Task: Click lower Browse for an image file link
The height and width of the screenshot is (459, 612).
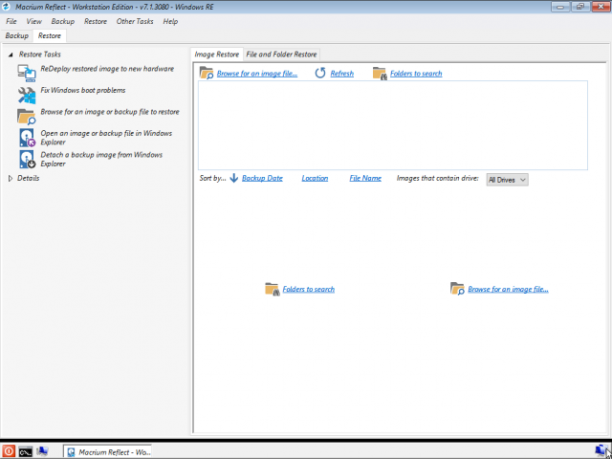Action: tap(508, 289)
